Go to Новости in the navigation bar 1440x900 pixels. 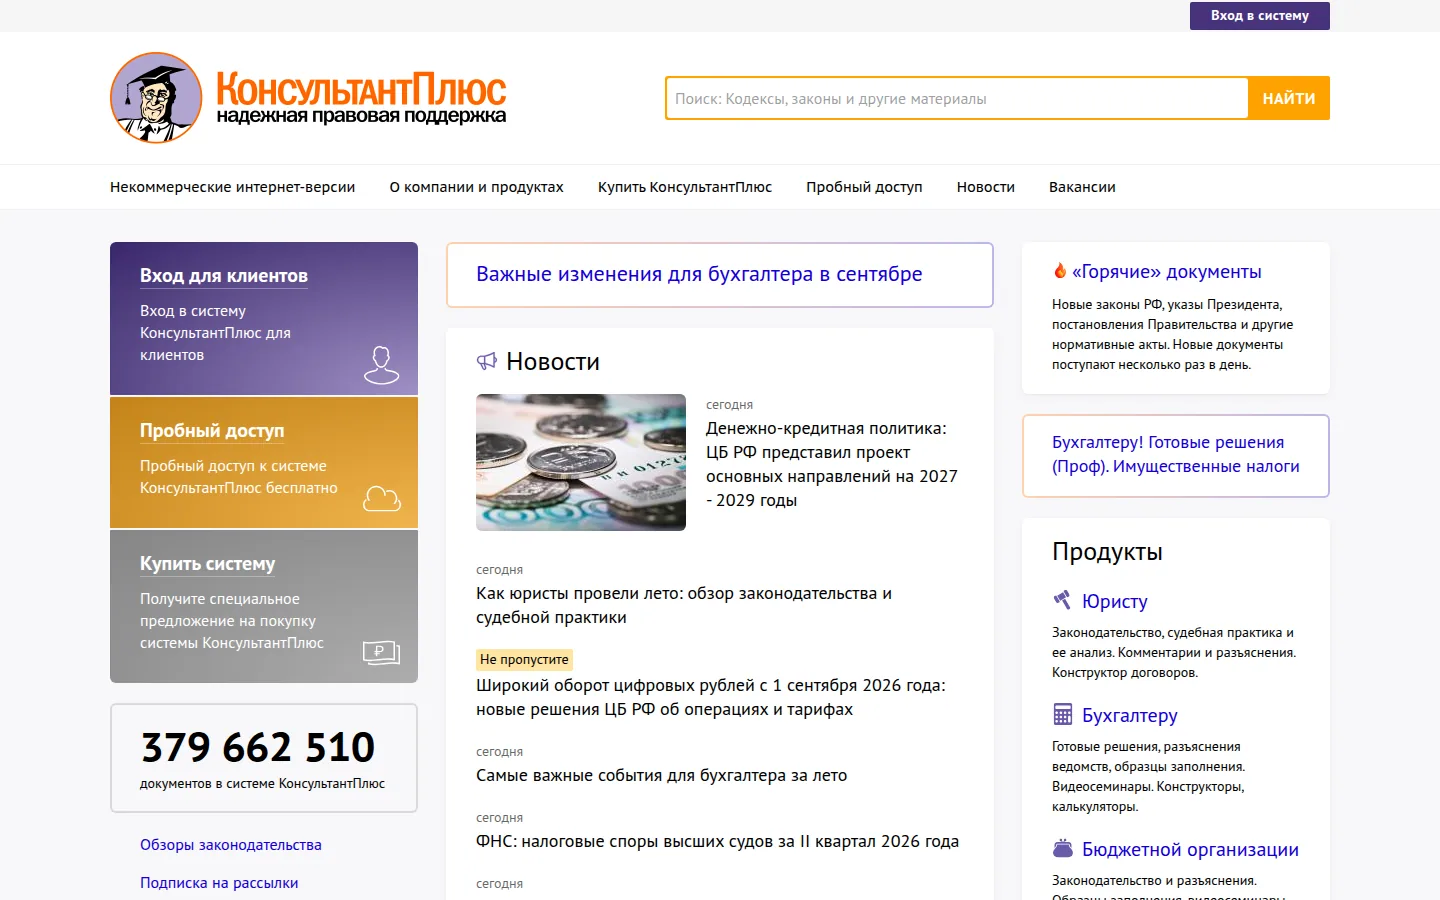[986, 187]
